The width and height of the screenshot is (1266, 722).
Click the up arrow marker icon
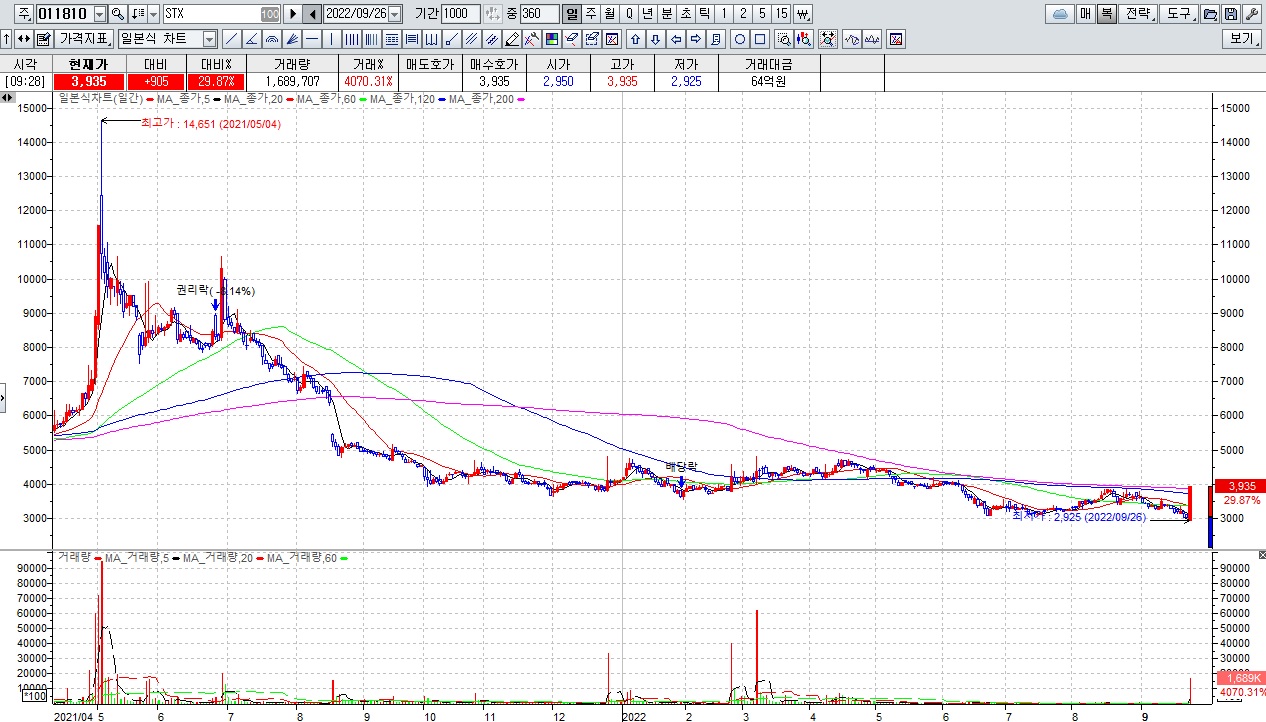pyautogui.click(x=636, y=39)
